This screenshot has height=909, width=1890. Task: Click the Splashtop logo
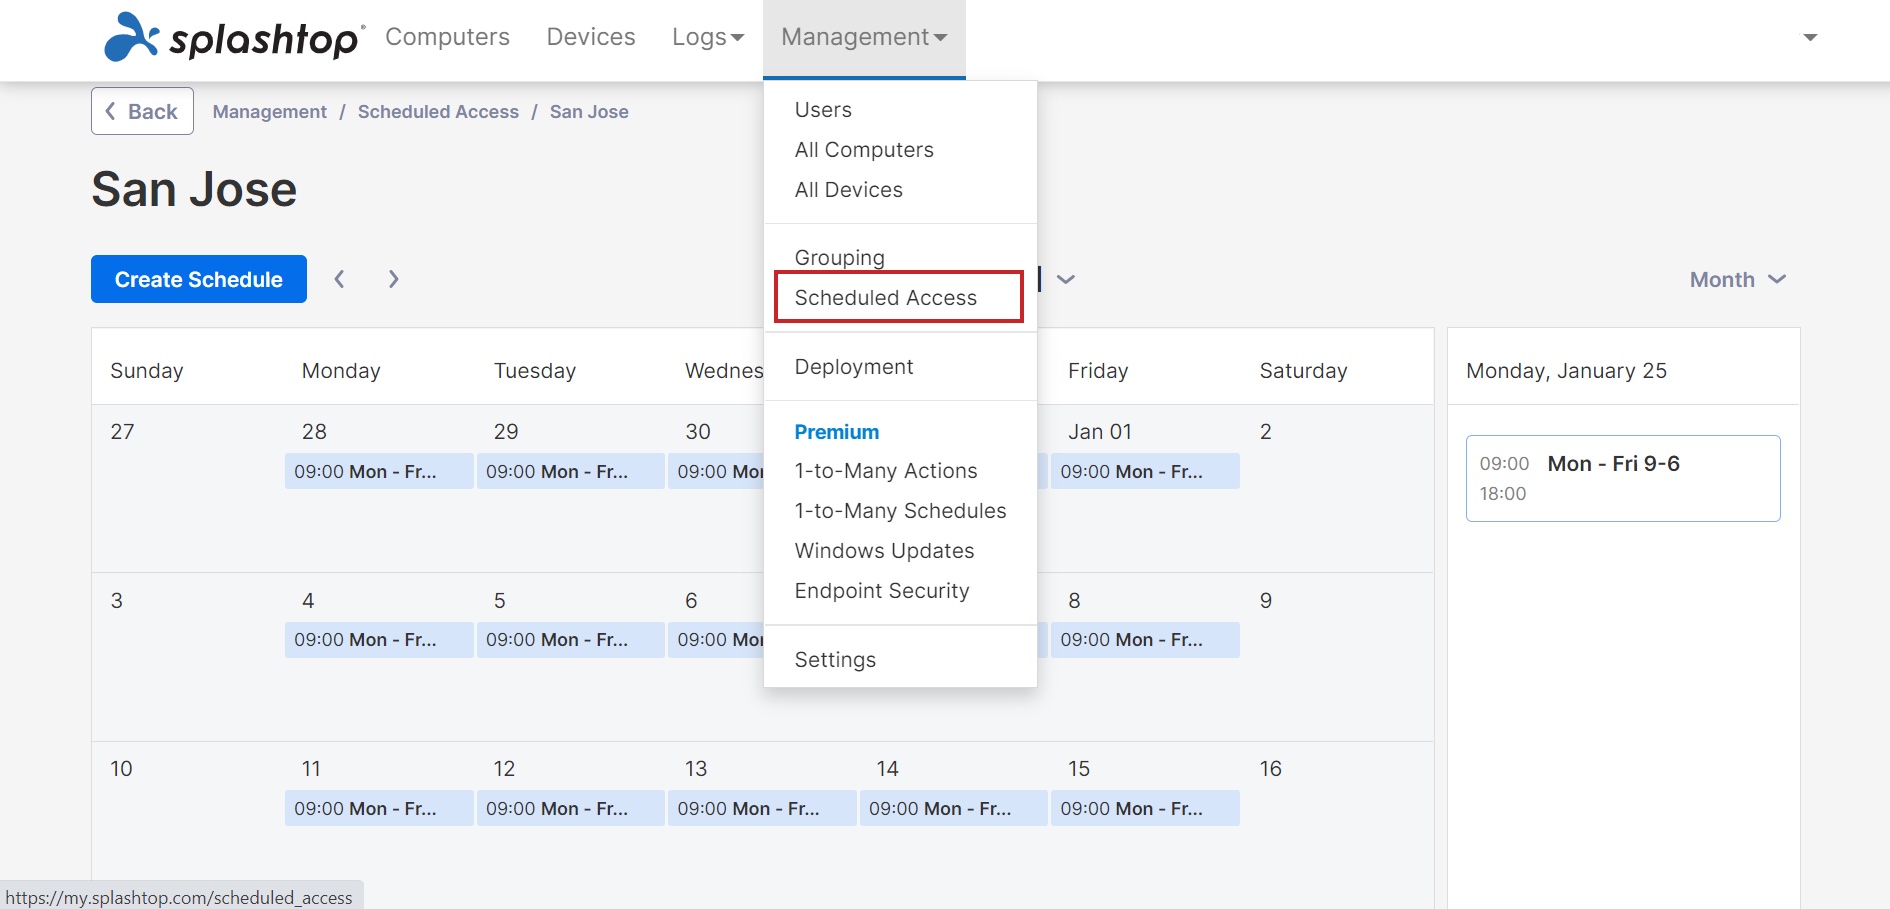(234, 37)
